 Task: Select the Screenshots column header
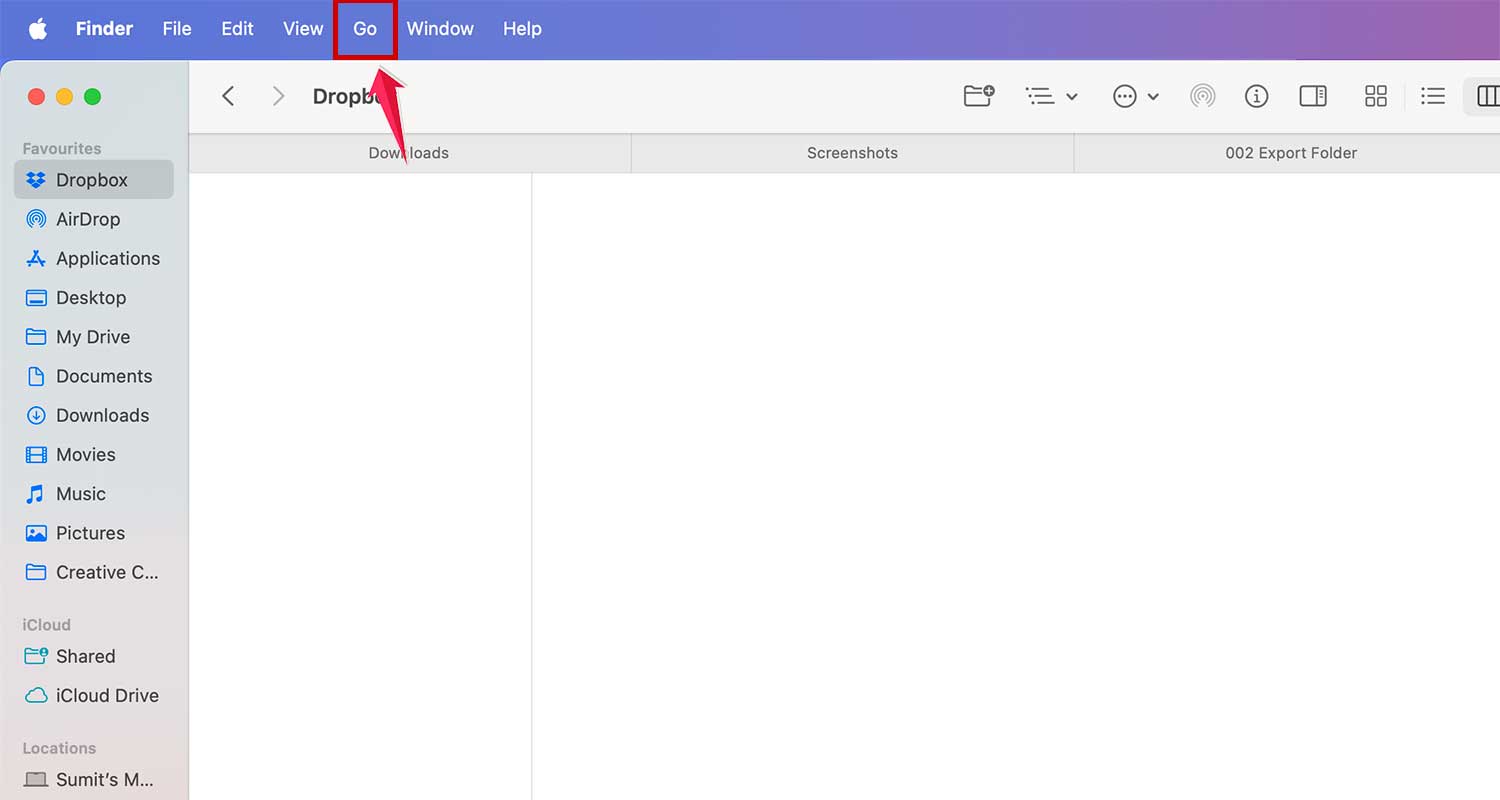pos(852,152)
